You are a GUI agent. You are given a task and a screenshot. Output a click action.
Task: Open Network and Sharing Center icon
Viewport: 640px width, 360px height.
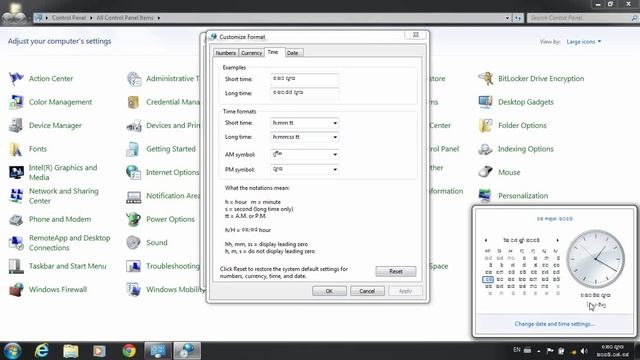16,196
